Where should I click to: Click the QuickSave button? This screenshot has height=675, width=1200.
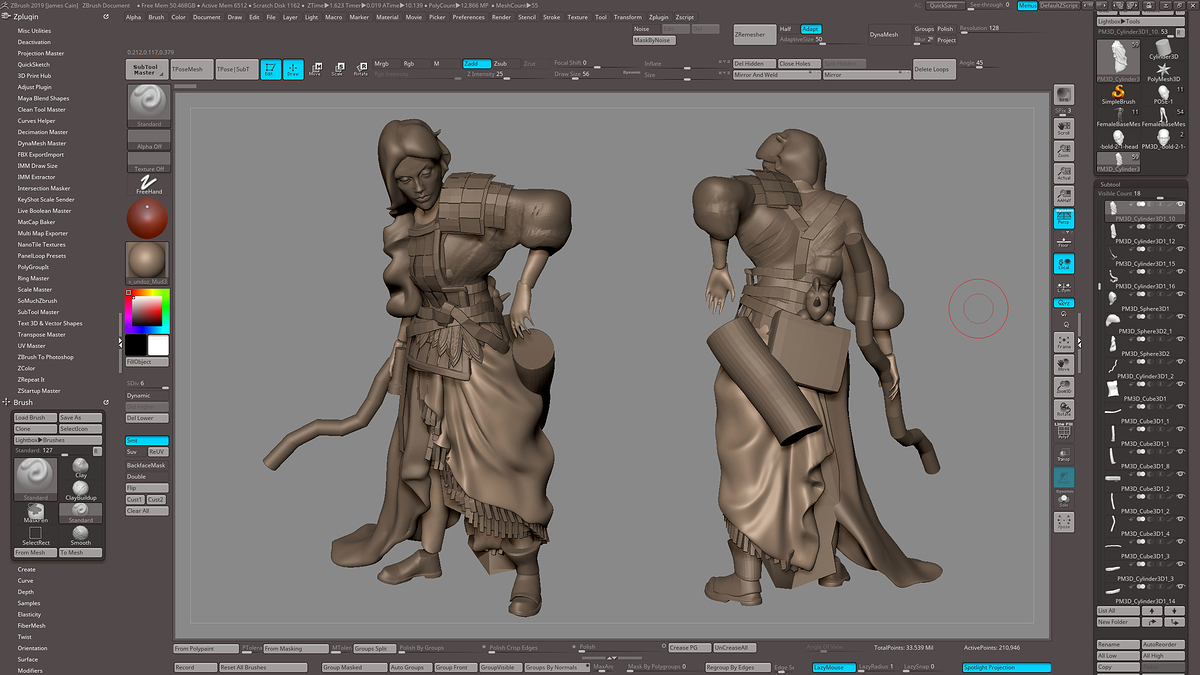tap(943, 6)
